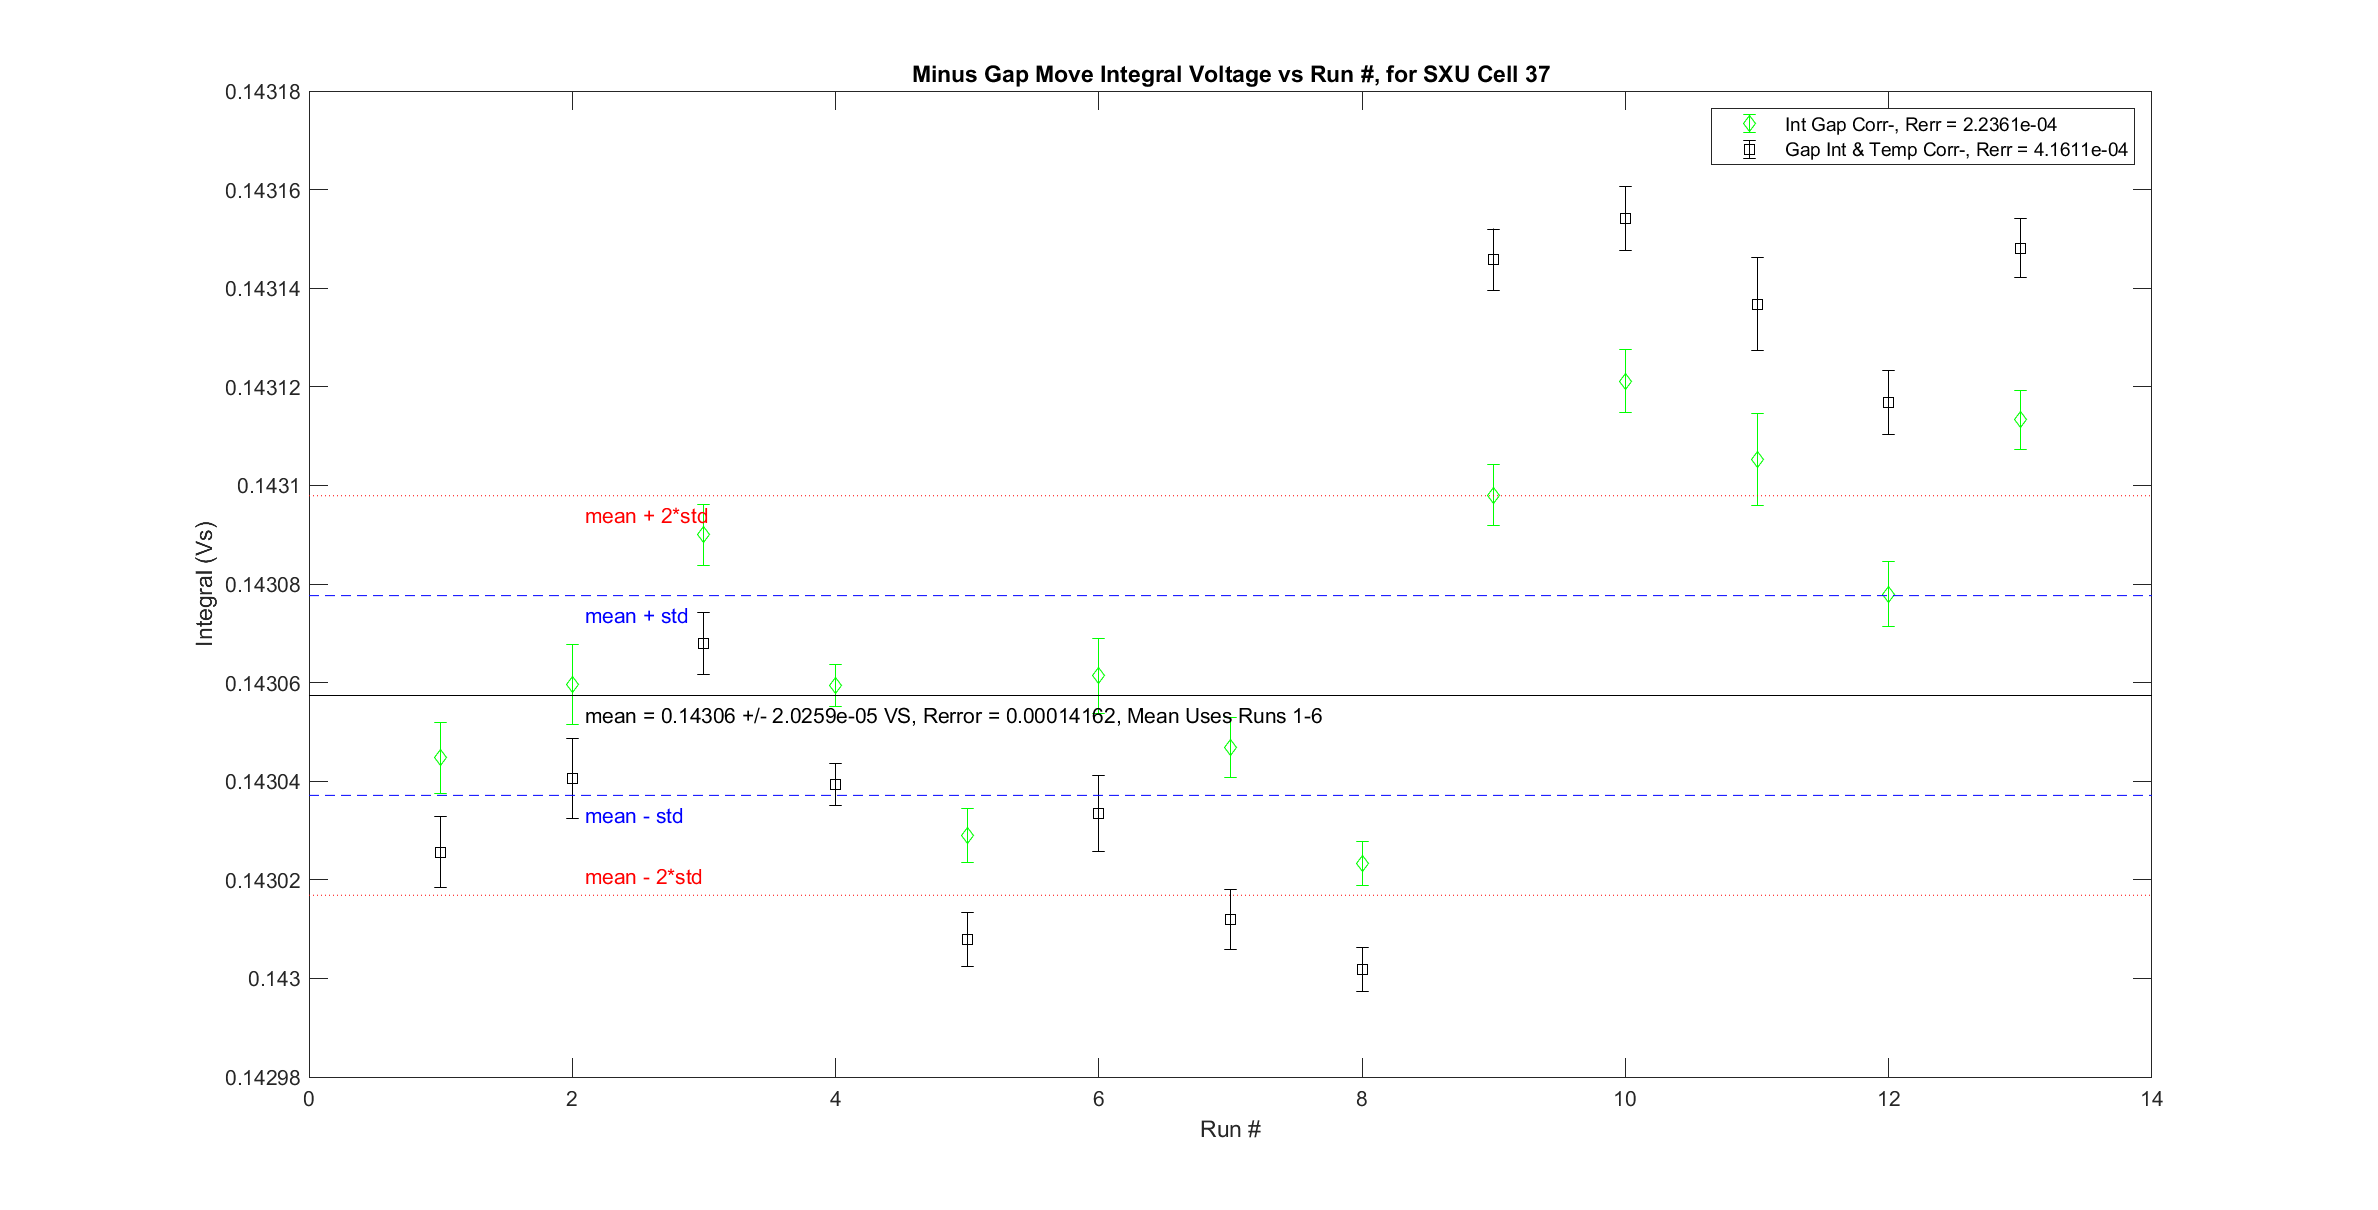Select the 'Integral (Vs)' y-axis label

tap(205, 583)
